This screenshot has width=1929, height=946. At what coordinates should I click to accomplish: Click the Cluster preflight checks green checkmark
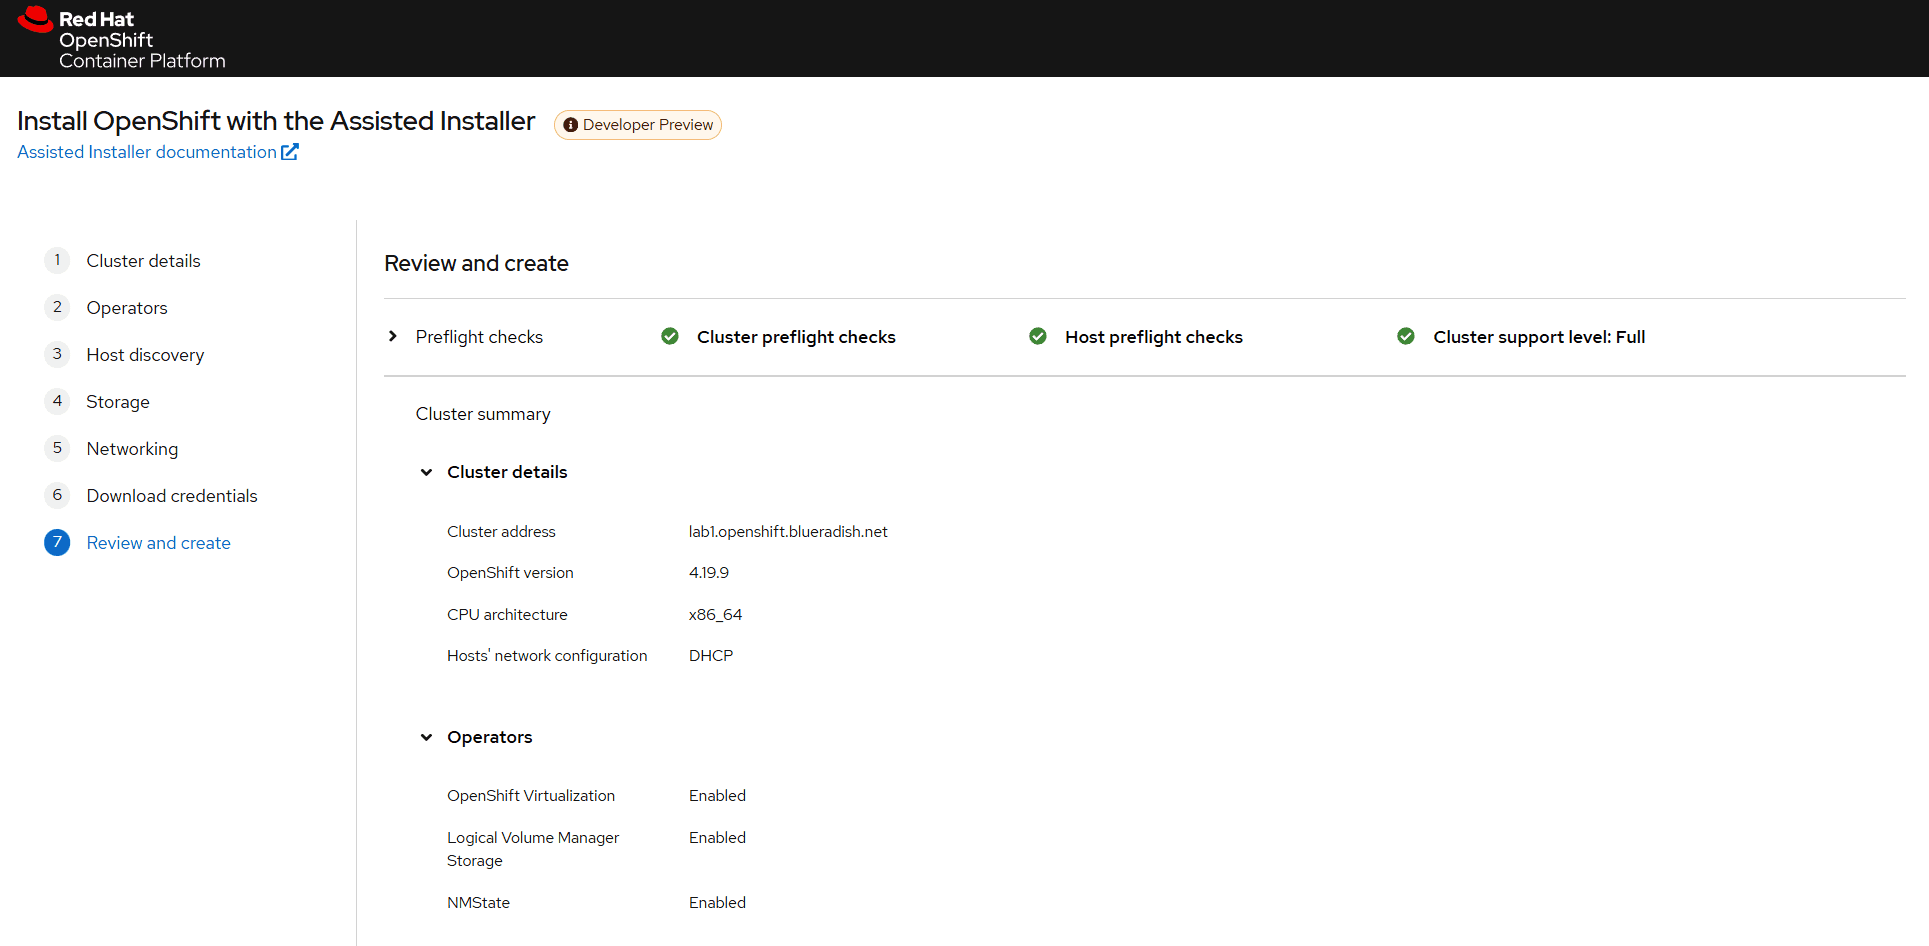pos(670,336)
